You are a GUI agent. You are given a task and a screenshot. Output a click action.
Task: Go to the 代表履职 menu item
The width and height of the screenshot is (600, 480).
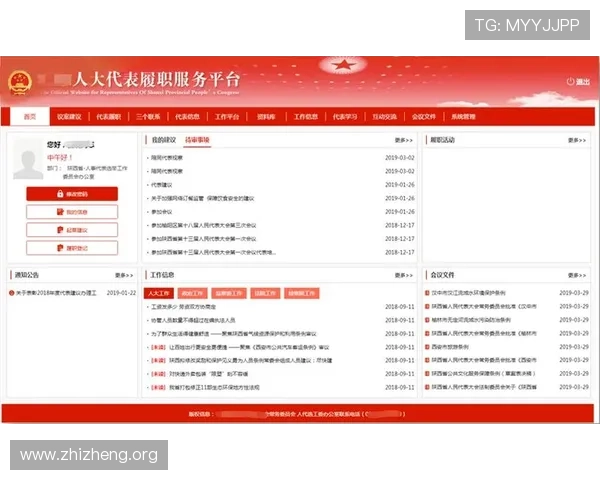[x=109, y=116]
